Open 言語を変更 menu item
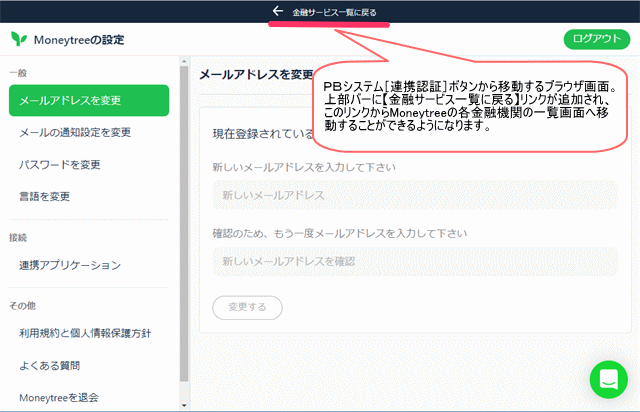Image resolution: width=640 pixels, height=412 pixels. coord(44,196)
